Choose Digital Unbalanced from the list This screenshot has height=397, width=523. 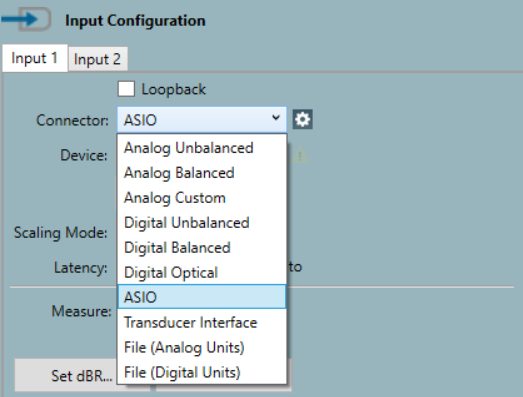pos(202,223)
